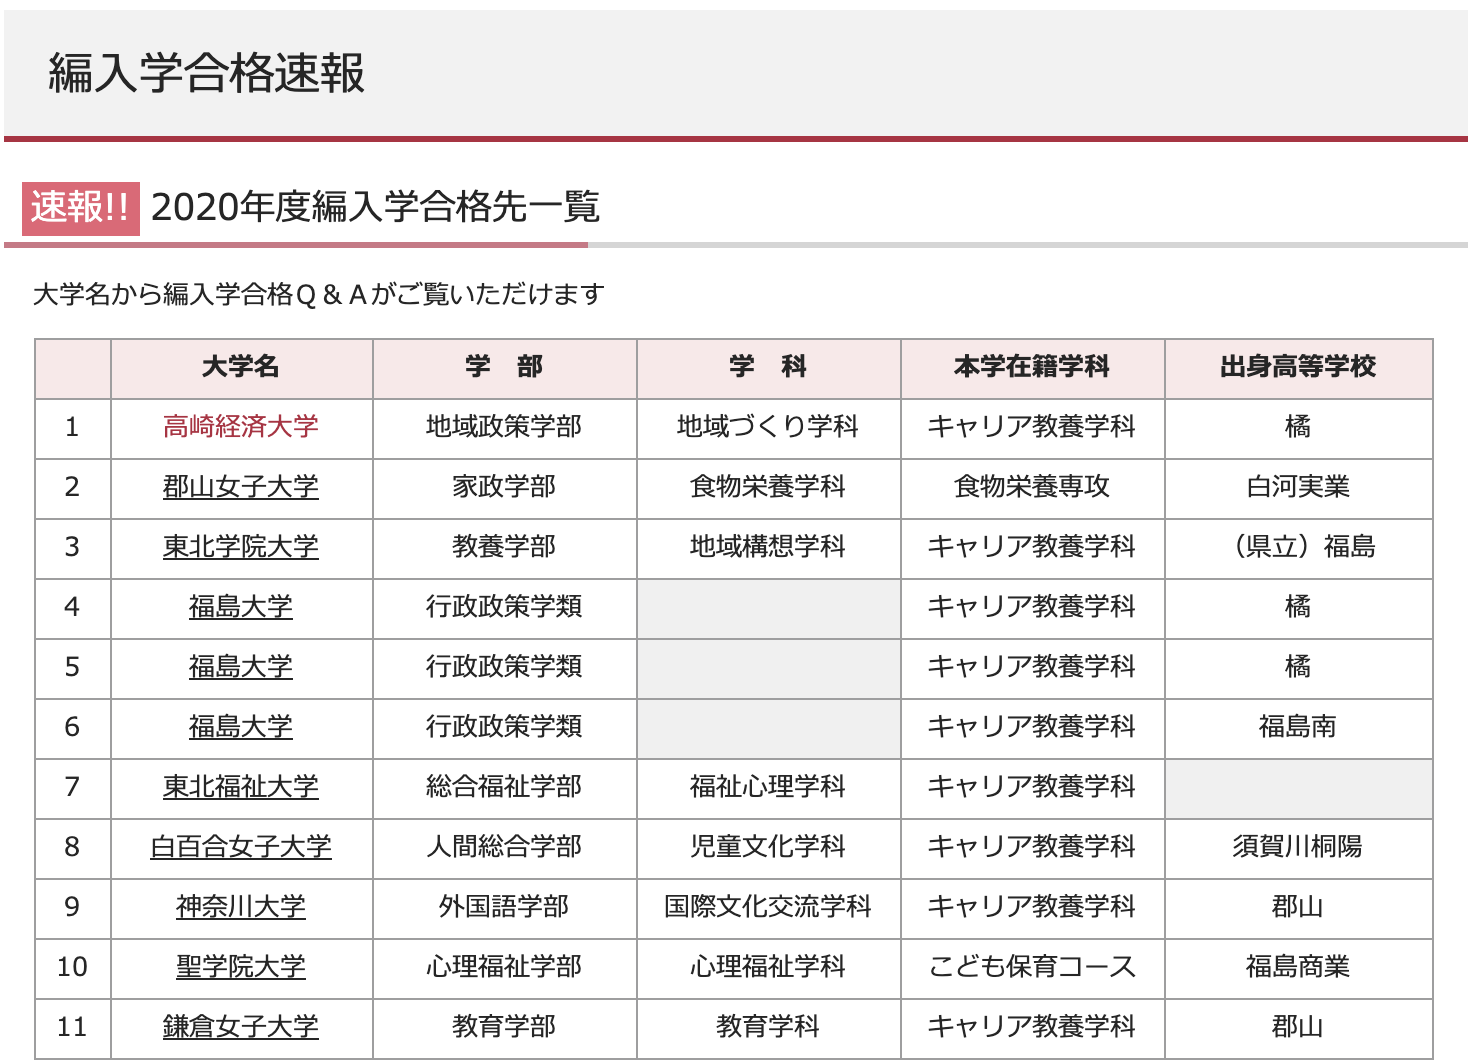Select 行政政策学類 in row 6
This screenshot has width=1480, height=1062.
504,727
